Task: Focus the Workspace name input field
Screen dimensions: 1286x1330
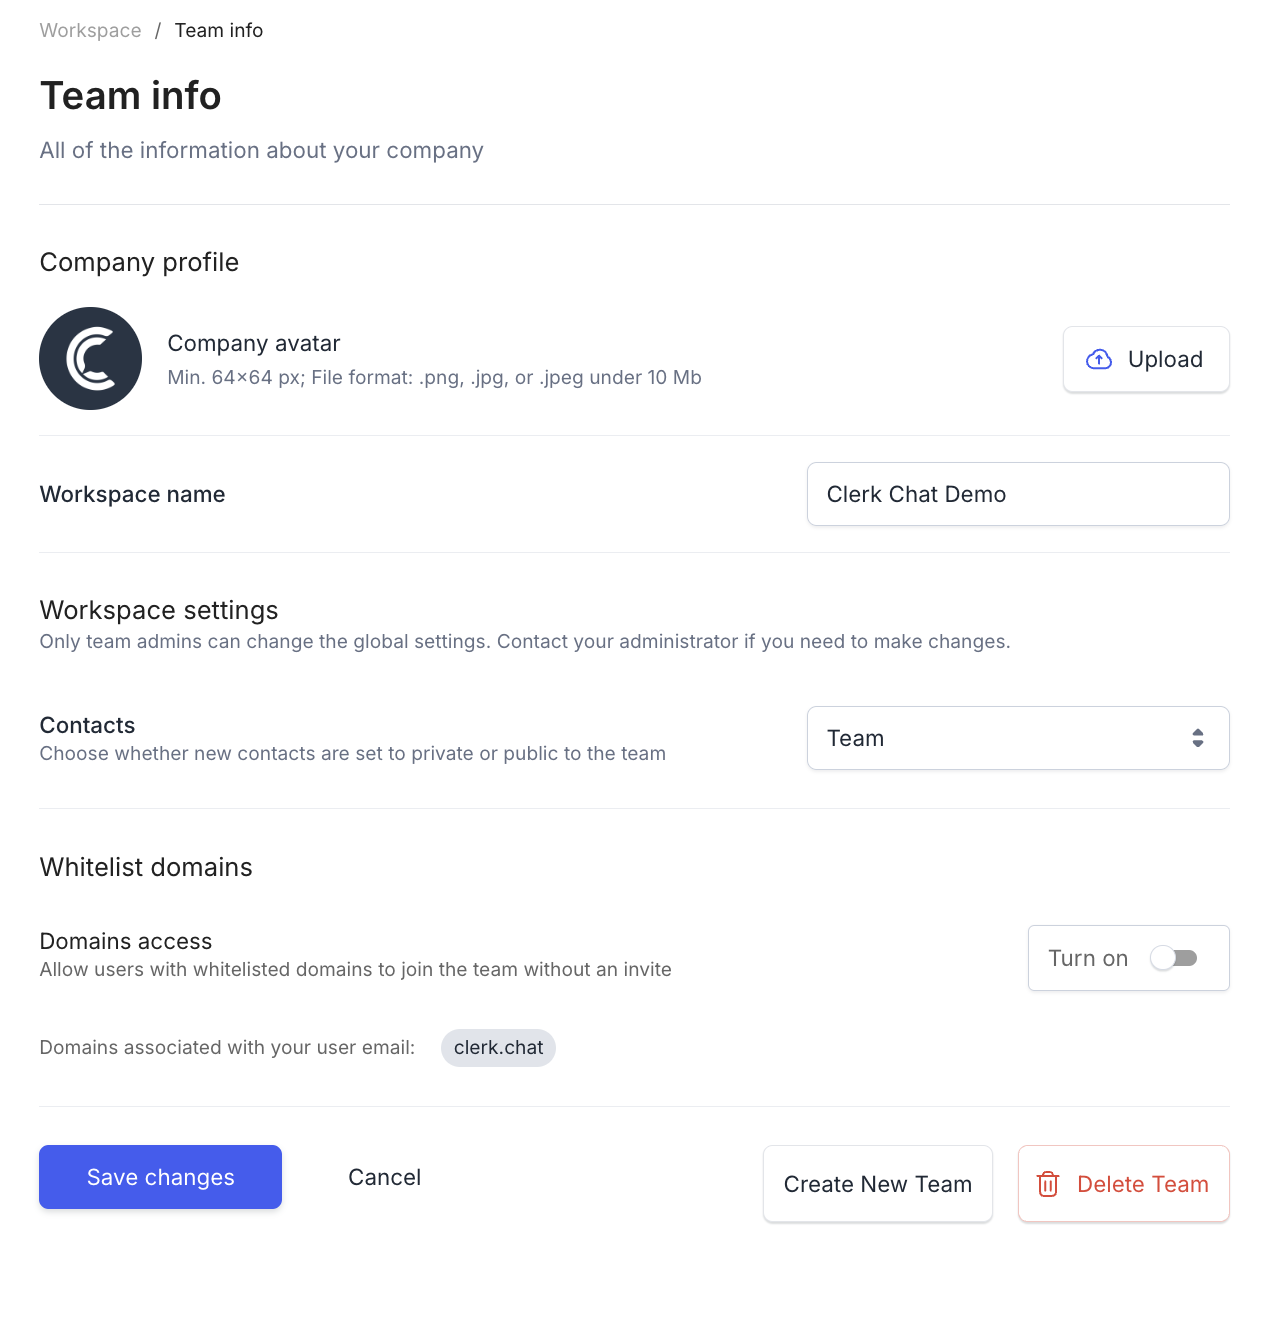Action: tap(1017, 494)
